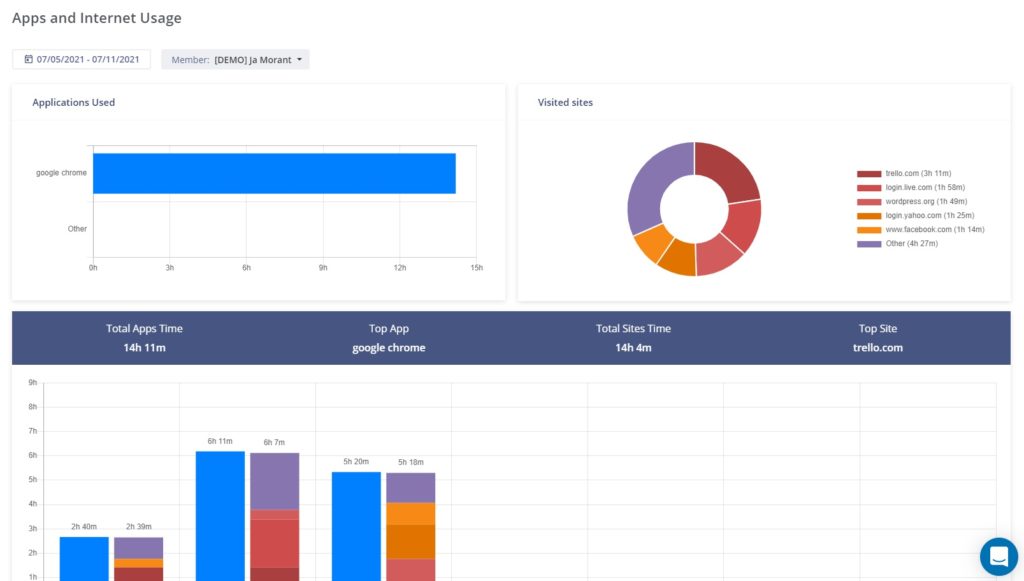Click the 5h 18m stacked sites bar

coord(411,527)
